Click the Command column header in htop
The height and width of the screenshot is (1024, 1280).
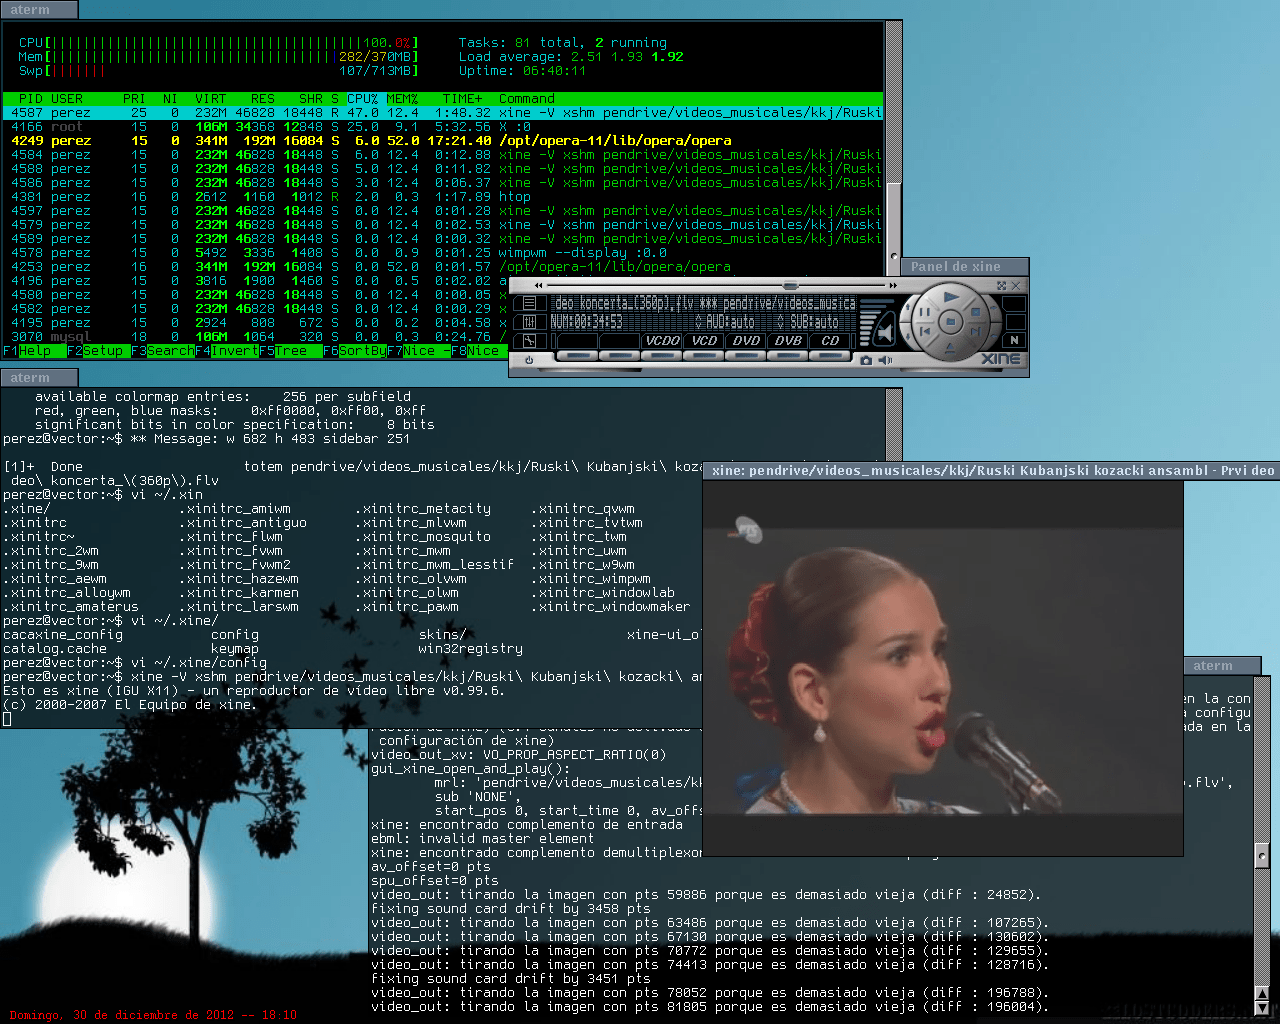[527, 99]
